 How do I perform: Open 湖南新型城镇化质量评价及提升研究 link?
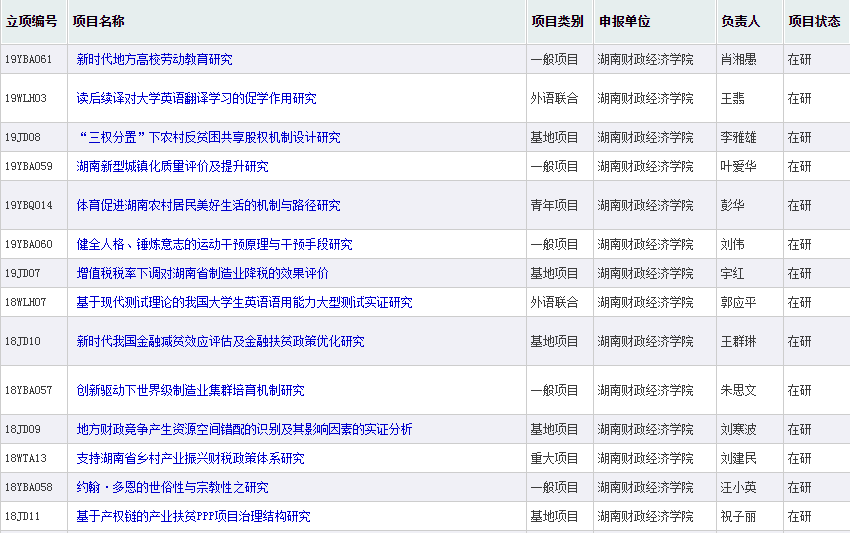(172, 166)
